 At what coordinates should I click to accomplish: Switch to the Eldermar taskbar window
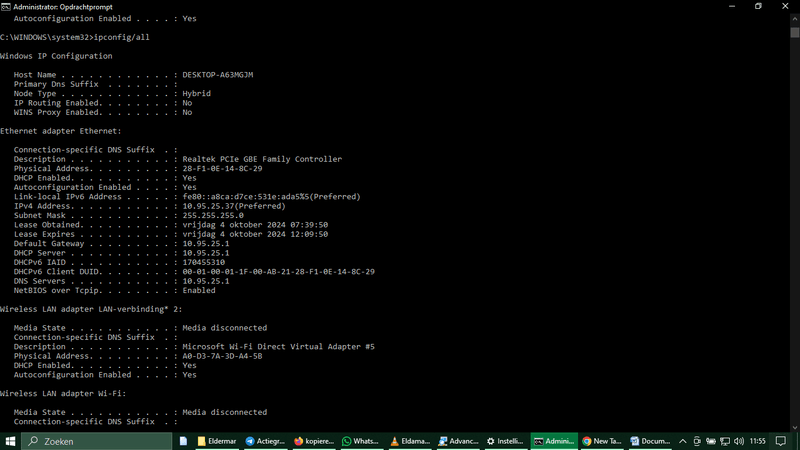[217, 441]
